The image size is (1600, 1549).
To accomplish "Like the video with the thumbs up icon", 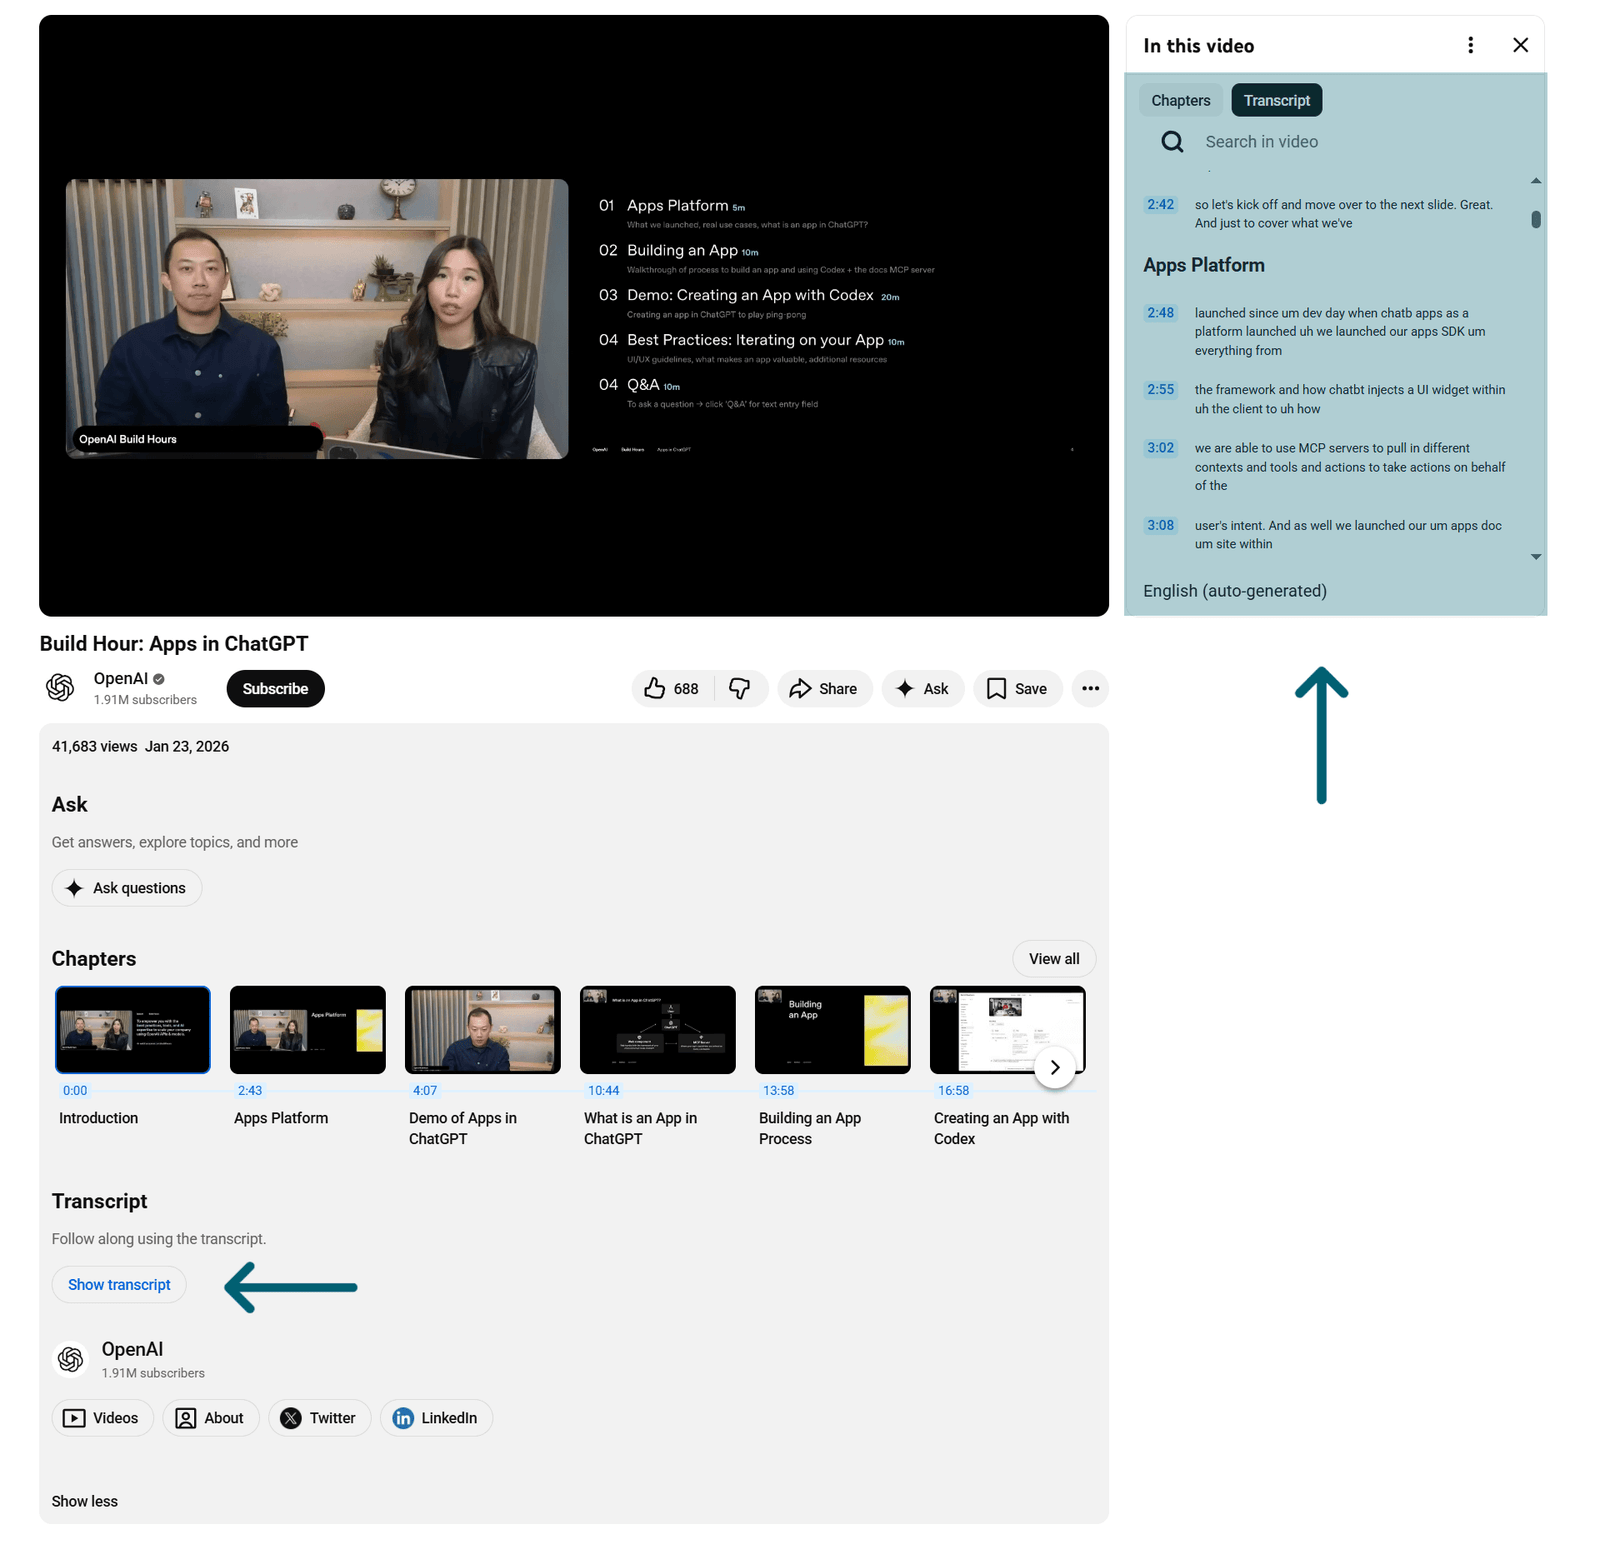I will click(655, 688).
